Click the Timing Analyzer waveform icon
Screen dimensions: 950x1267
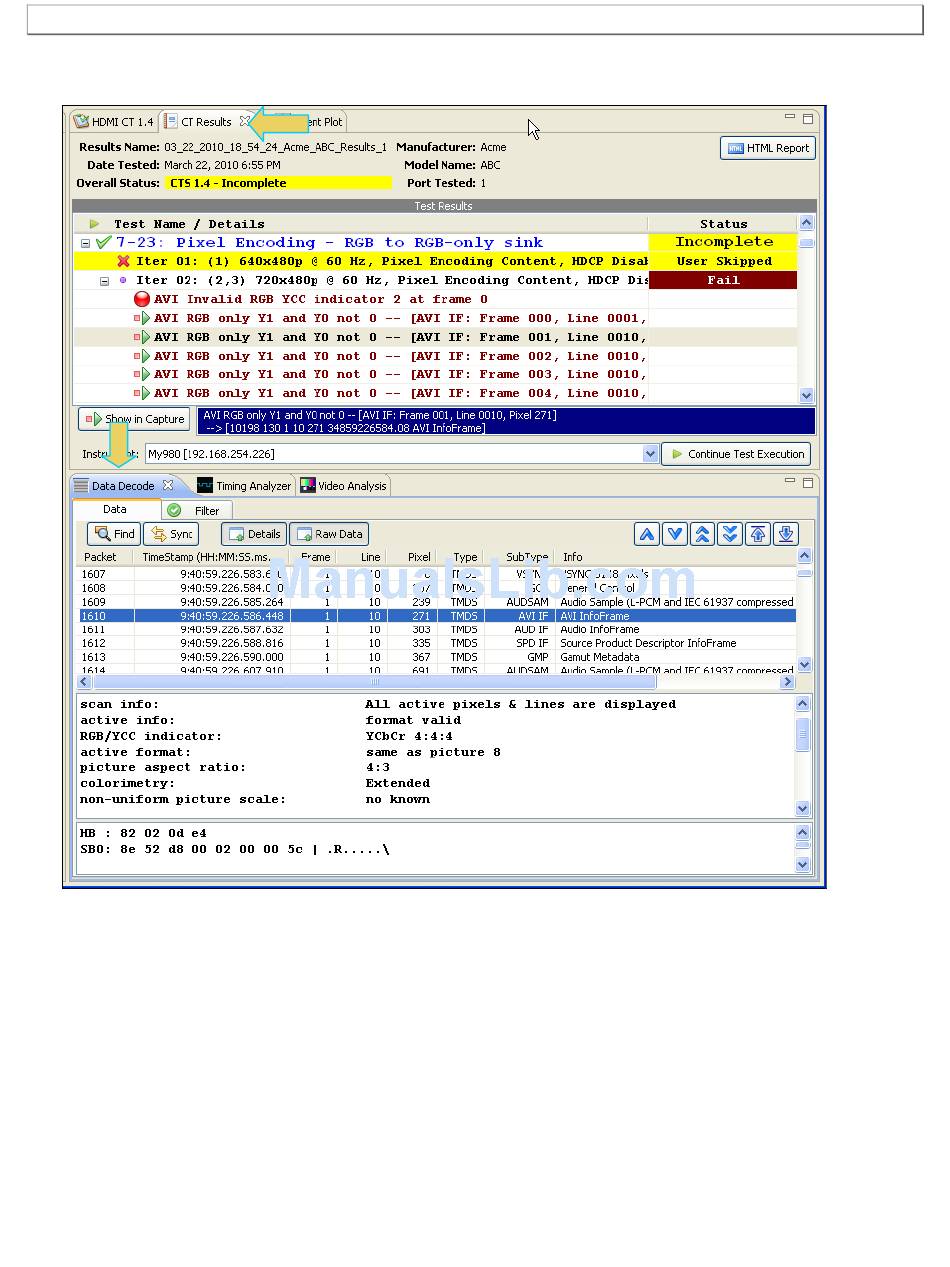coord(205,486)
